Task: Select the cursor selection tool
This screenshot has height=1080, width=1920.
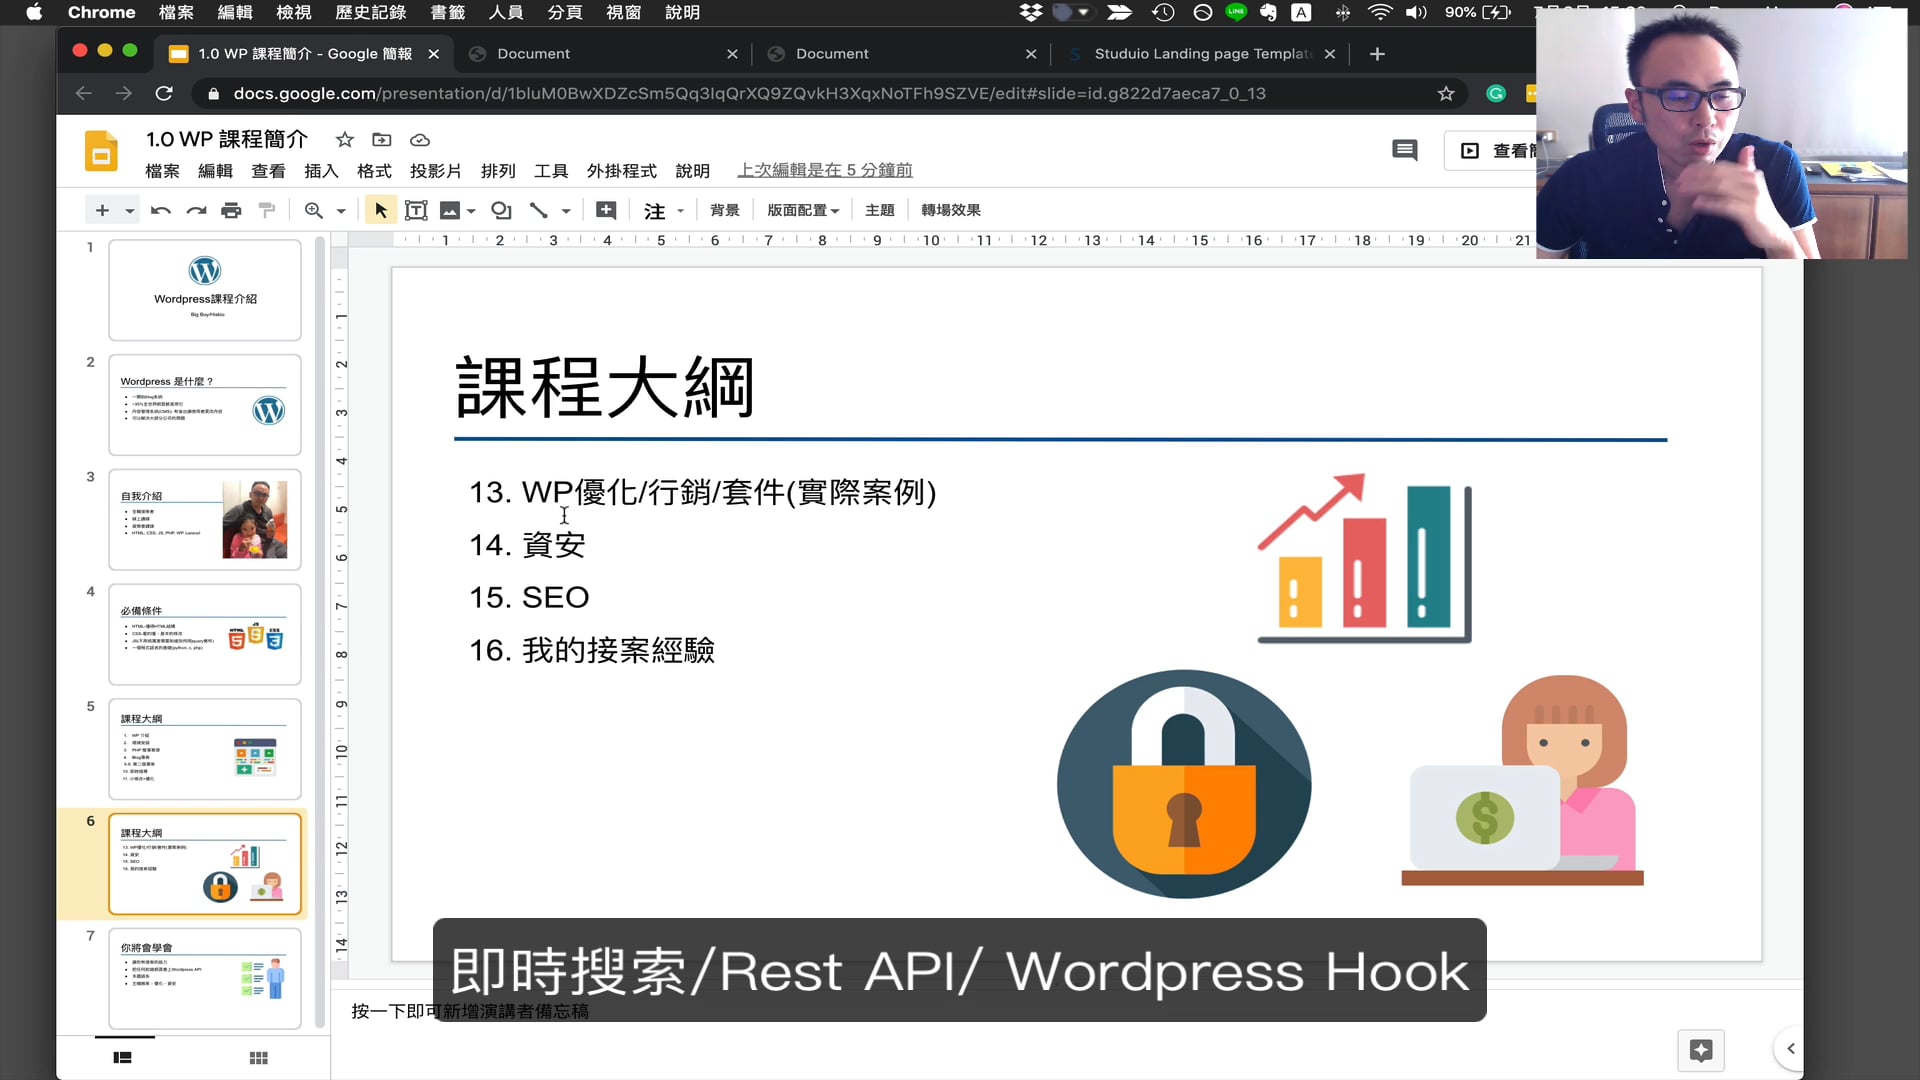Action: 380,210
